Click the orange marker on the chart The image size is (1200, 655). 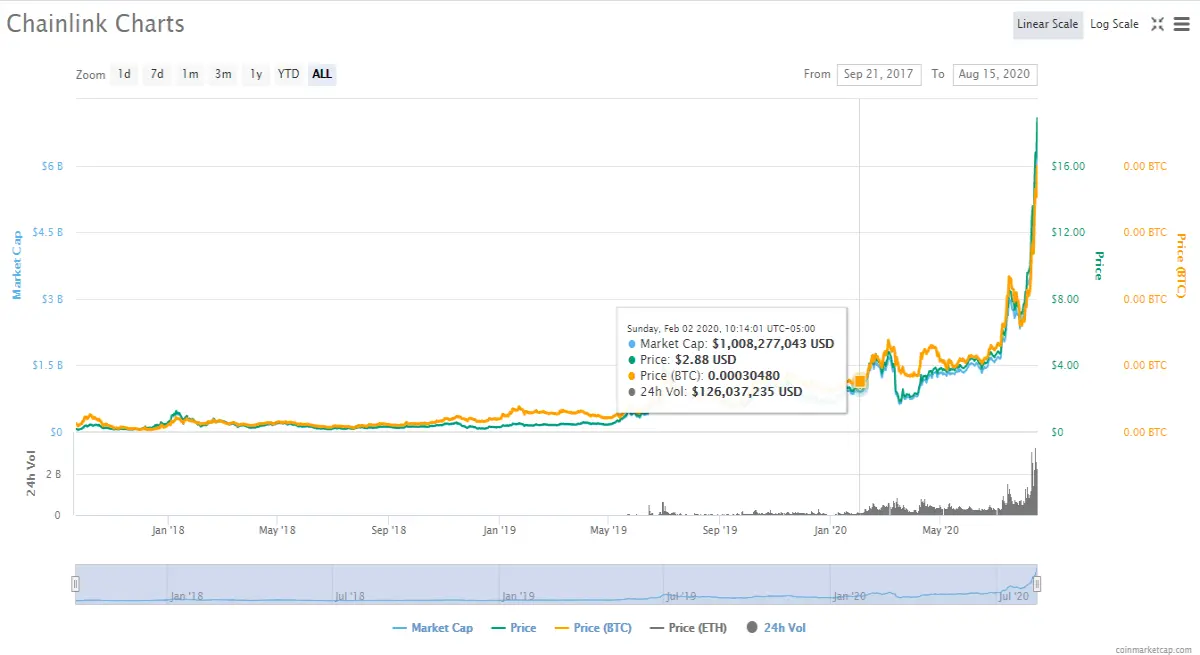tap(860, 381)
